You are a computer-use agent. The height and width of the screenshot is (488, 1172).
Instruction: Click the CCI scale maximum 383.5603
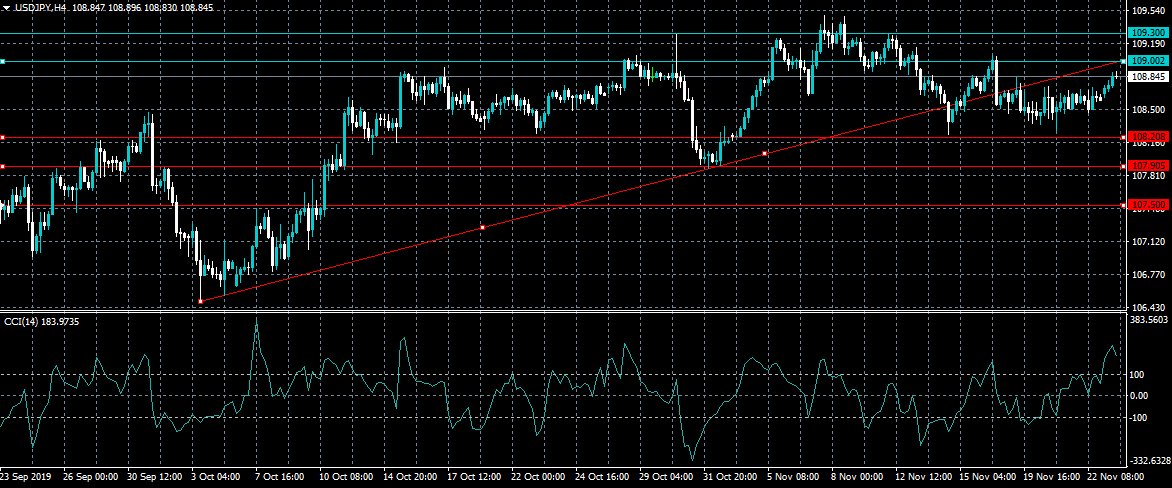tap(1149, 319)
